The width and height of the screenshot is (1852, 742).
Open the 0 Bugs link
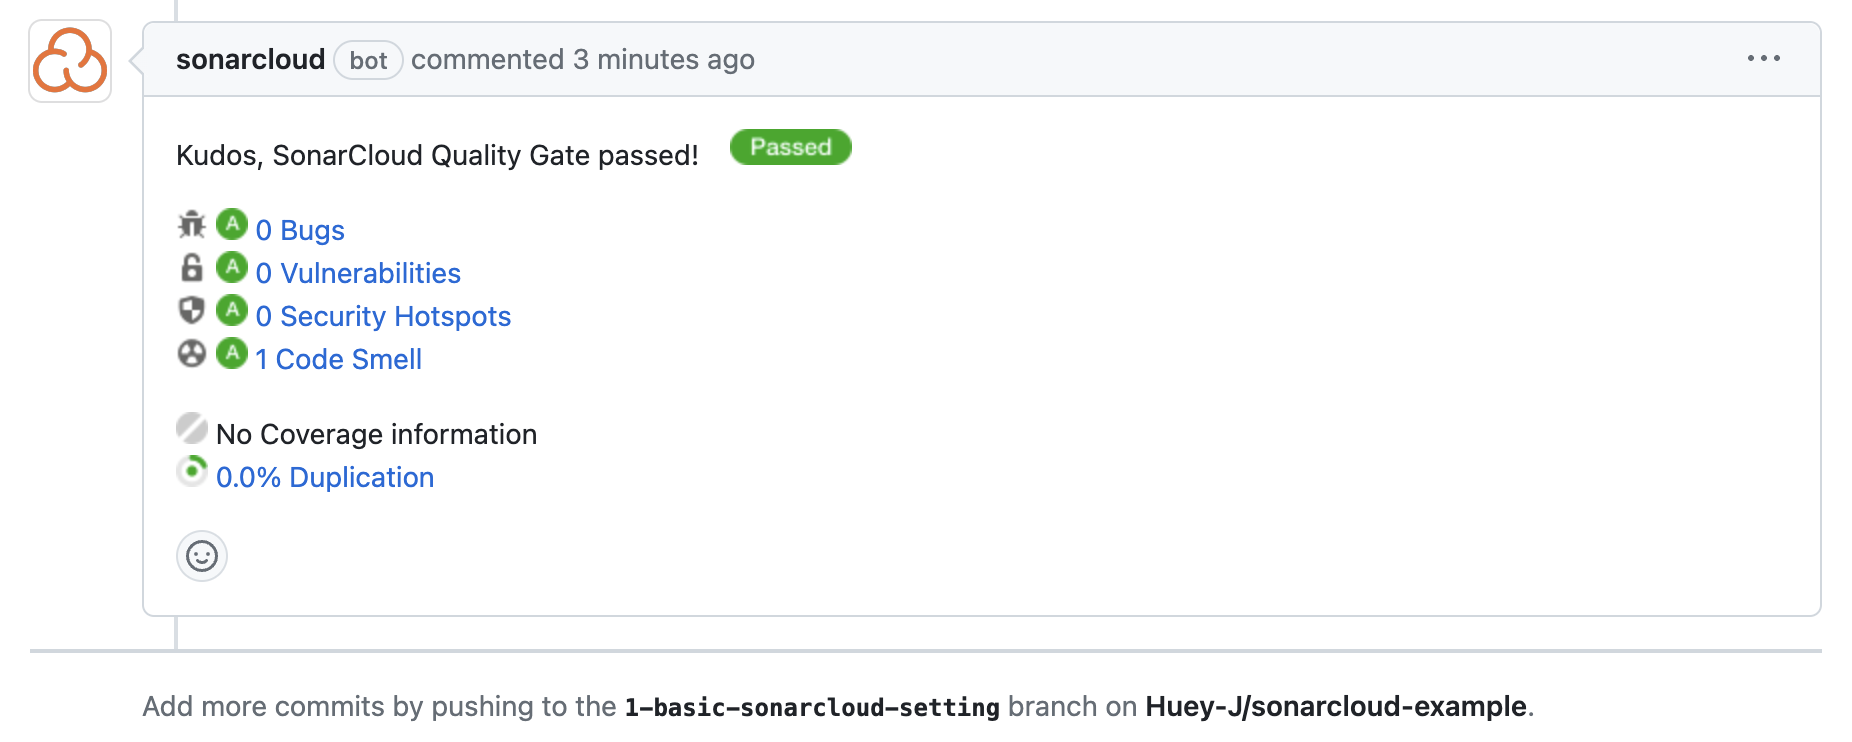coord(300,231)
